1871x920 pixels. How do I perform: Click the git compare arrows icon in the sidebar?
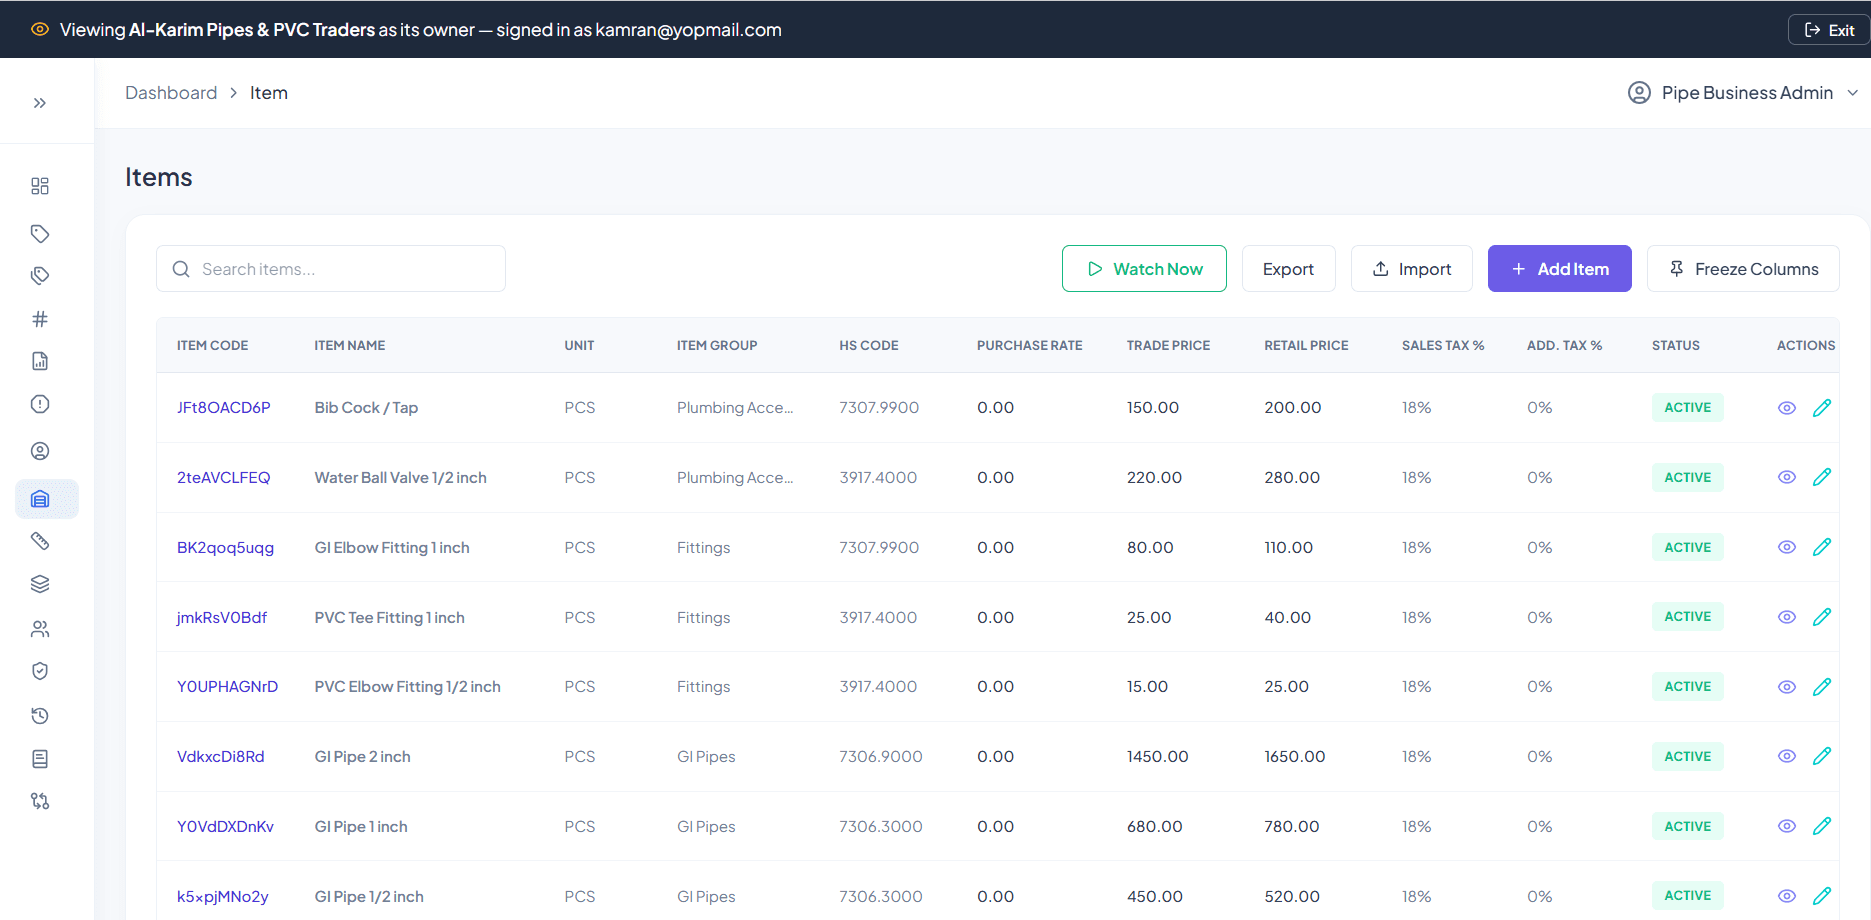40,801
